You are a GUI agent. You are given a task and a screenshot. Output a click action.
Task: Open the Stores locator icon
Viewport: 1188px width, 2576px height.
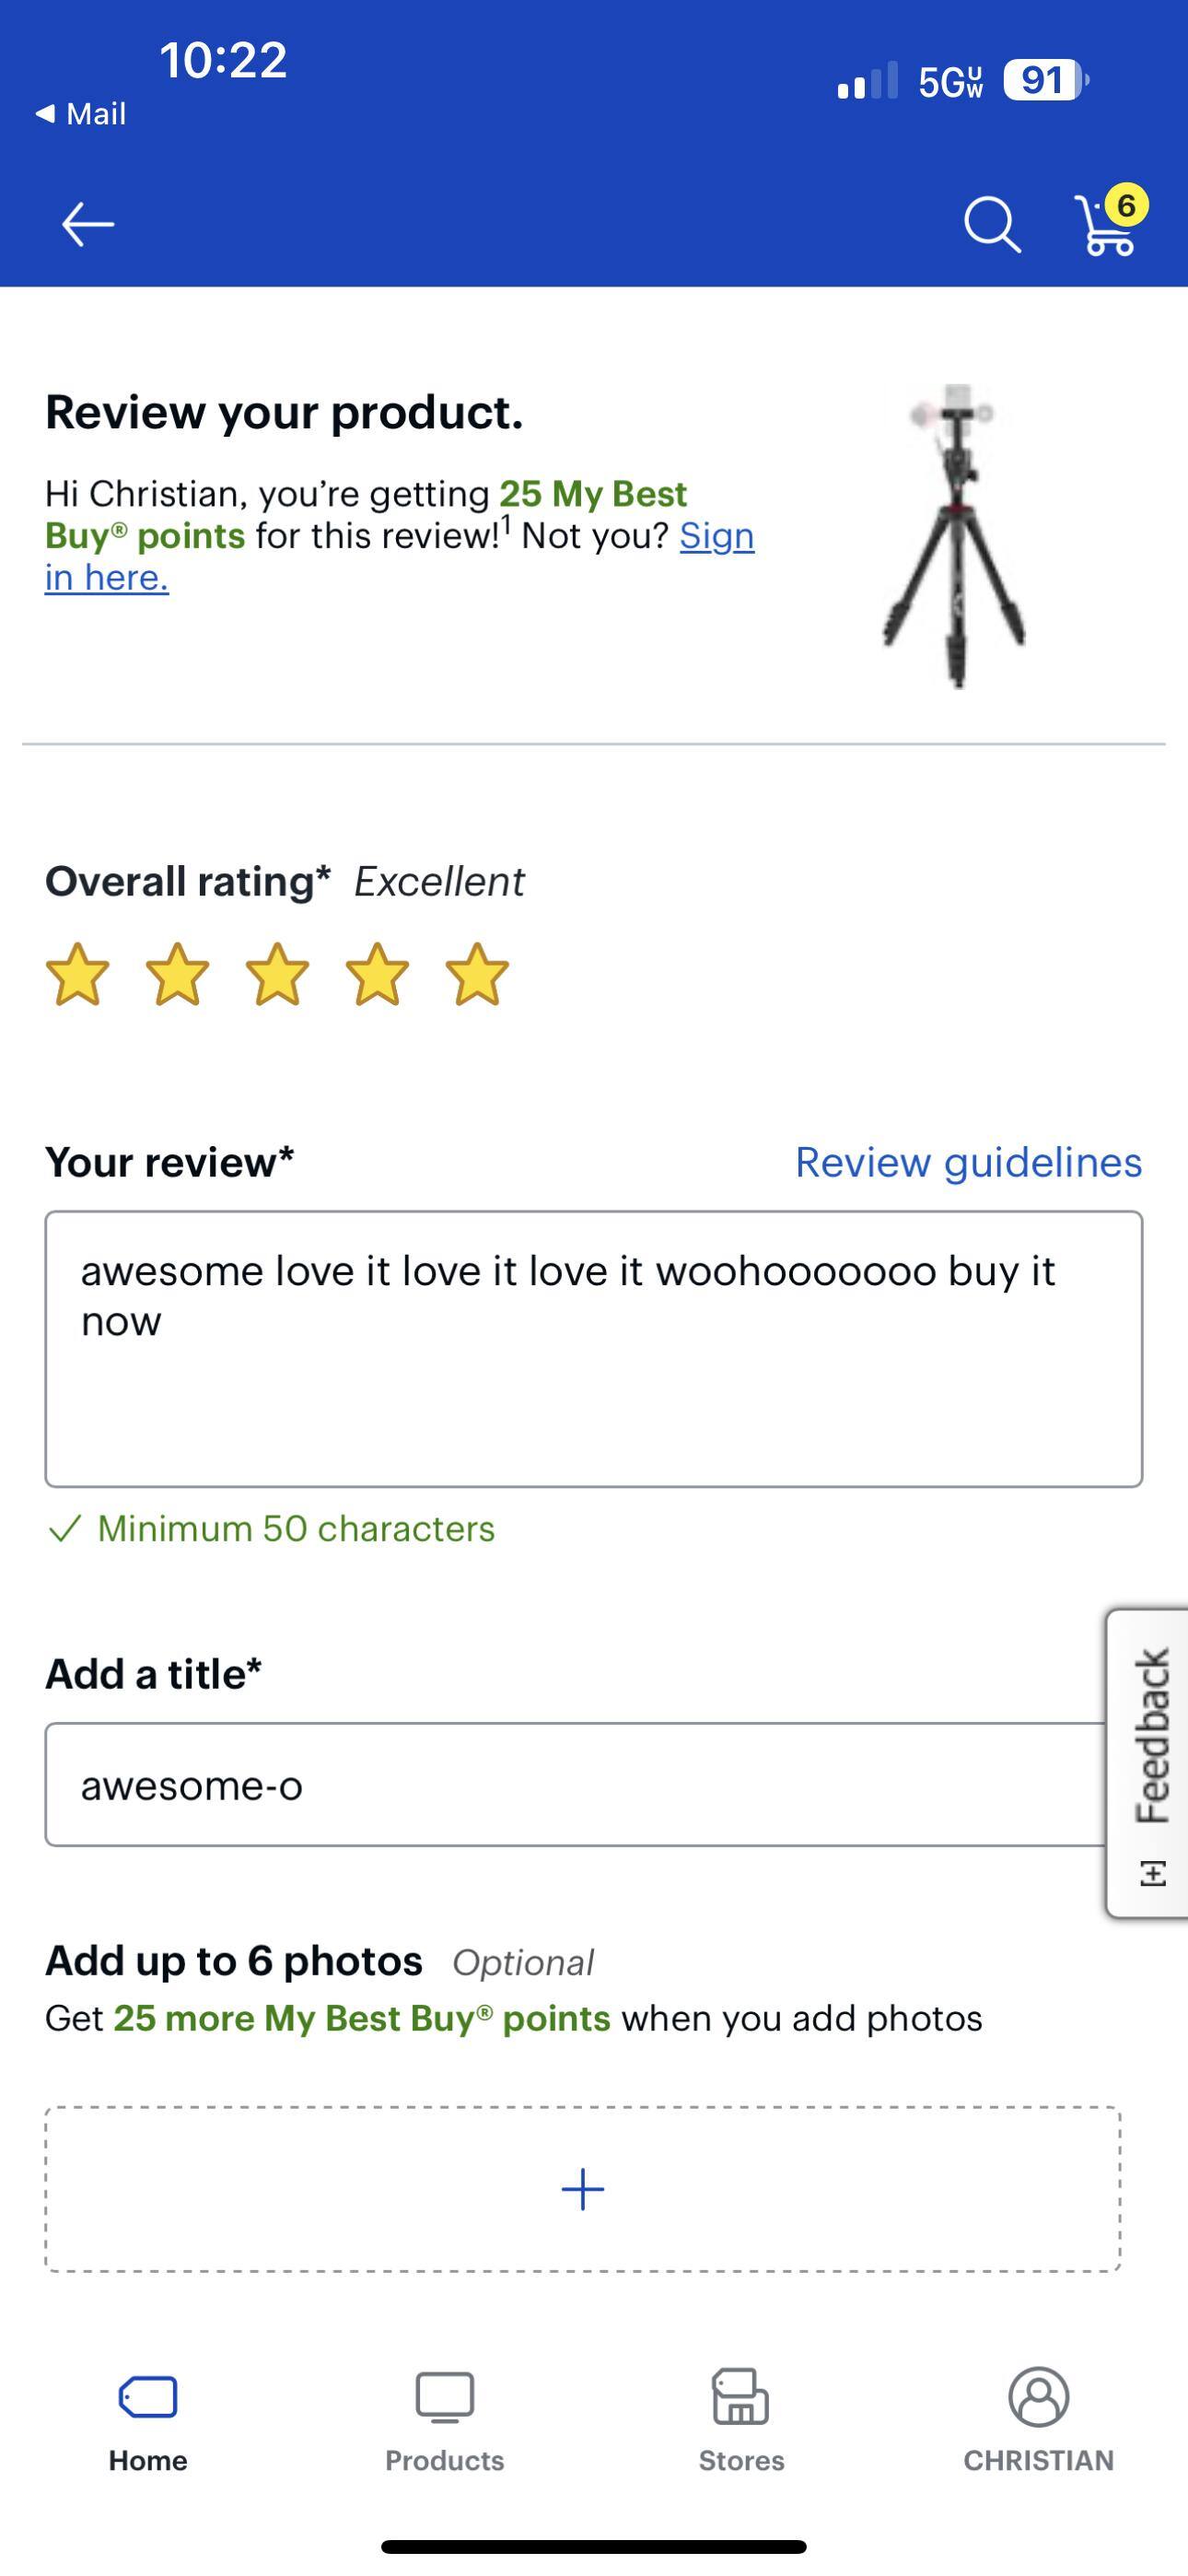(739, 2395)
